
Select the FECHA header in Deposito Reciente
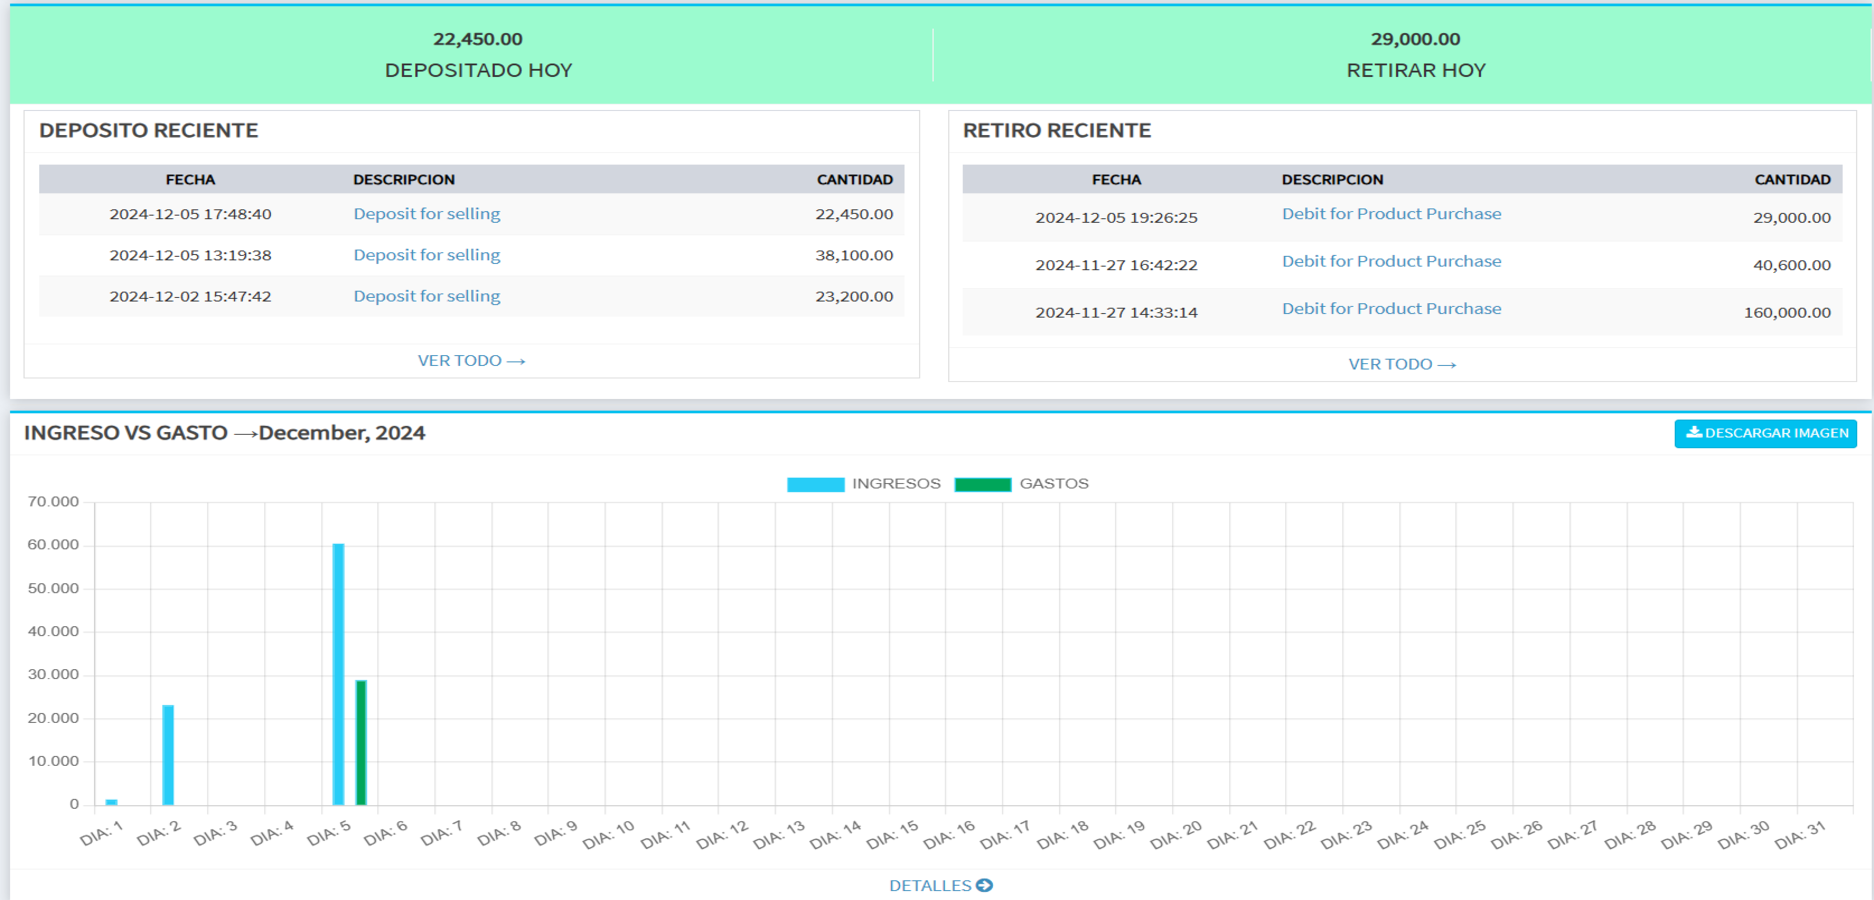pos(190,180)
